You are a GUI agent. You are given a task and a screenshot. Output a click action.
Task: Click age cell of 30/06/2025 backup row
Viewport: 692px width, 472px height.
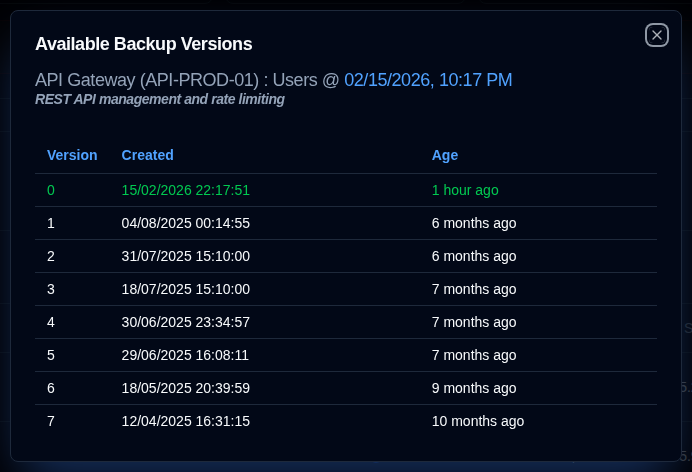[x=474, y=322]
